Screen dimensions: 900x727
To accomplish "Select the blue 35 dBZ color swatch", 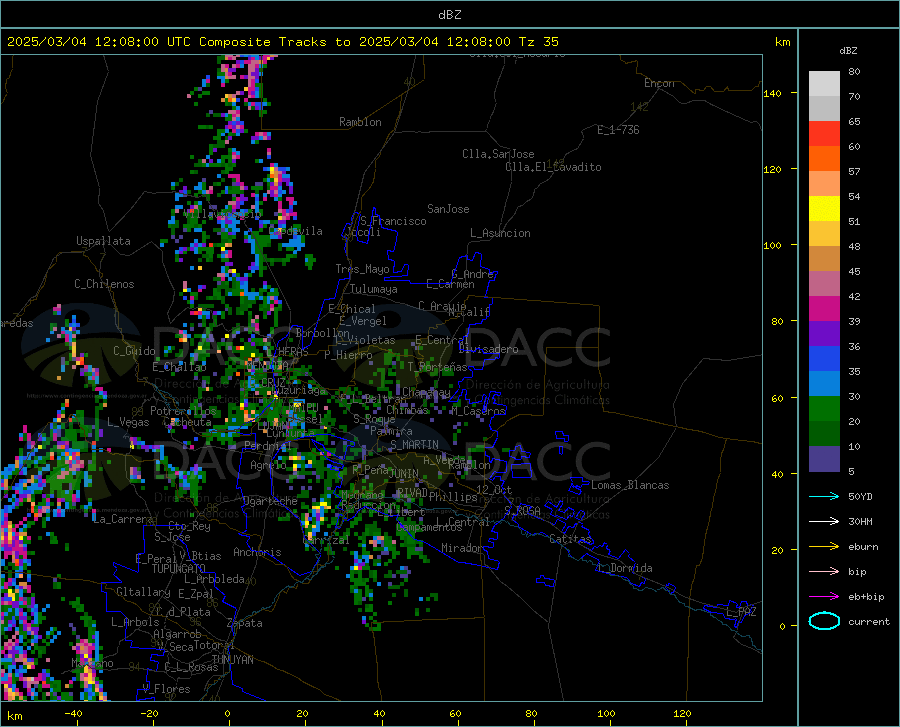I will (x=824, y=359).
